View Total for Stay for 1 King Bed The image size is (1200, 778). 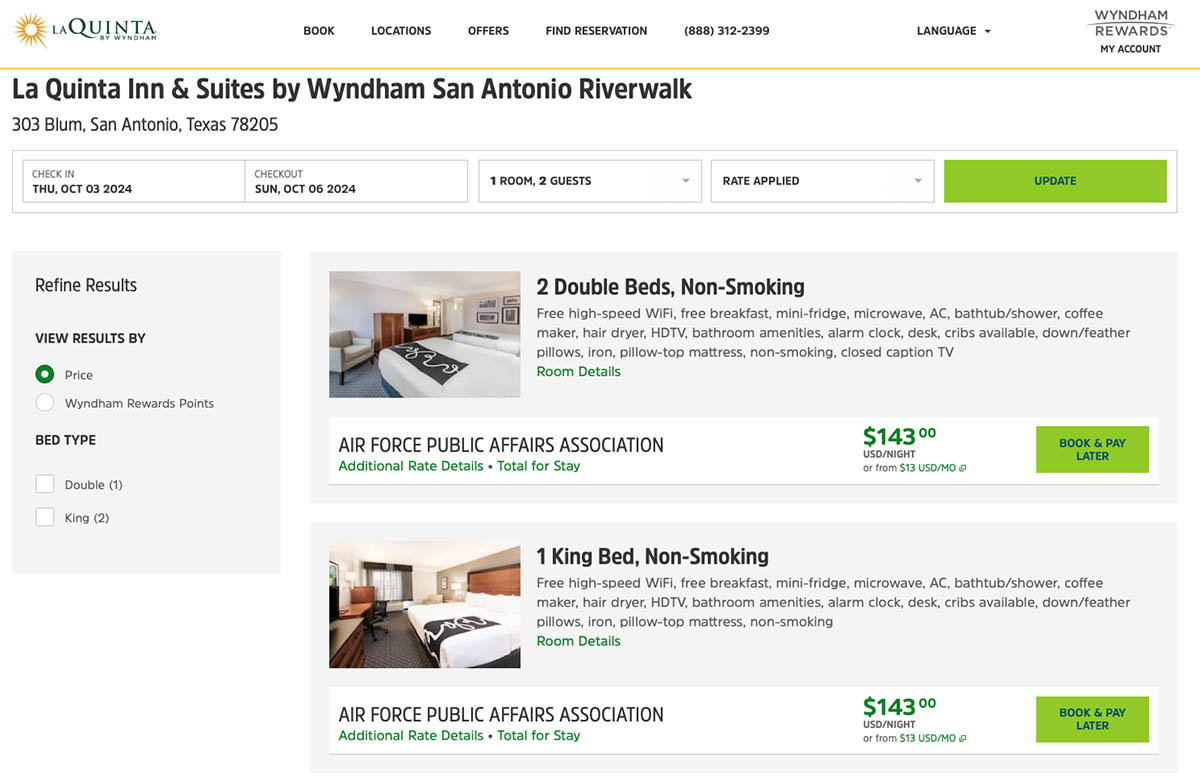[x=539, y=735]
